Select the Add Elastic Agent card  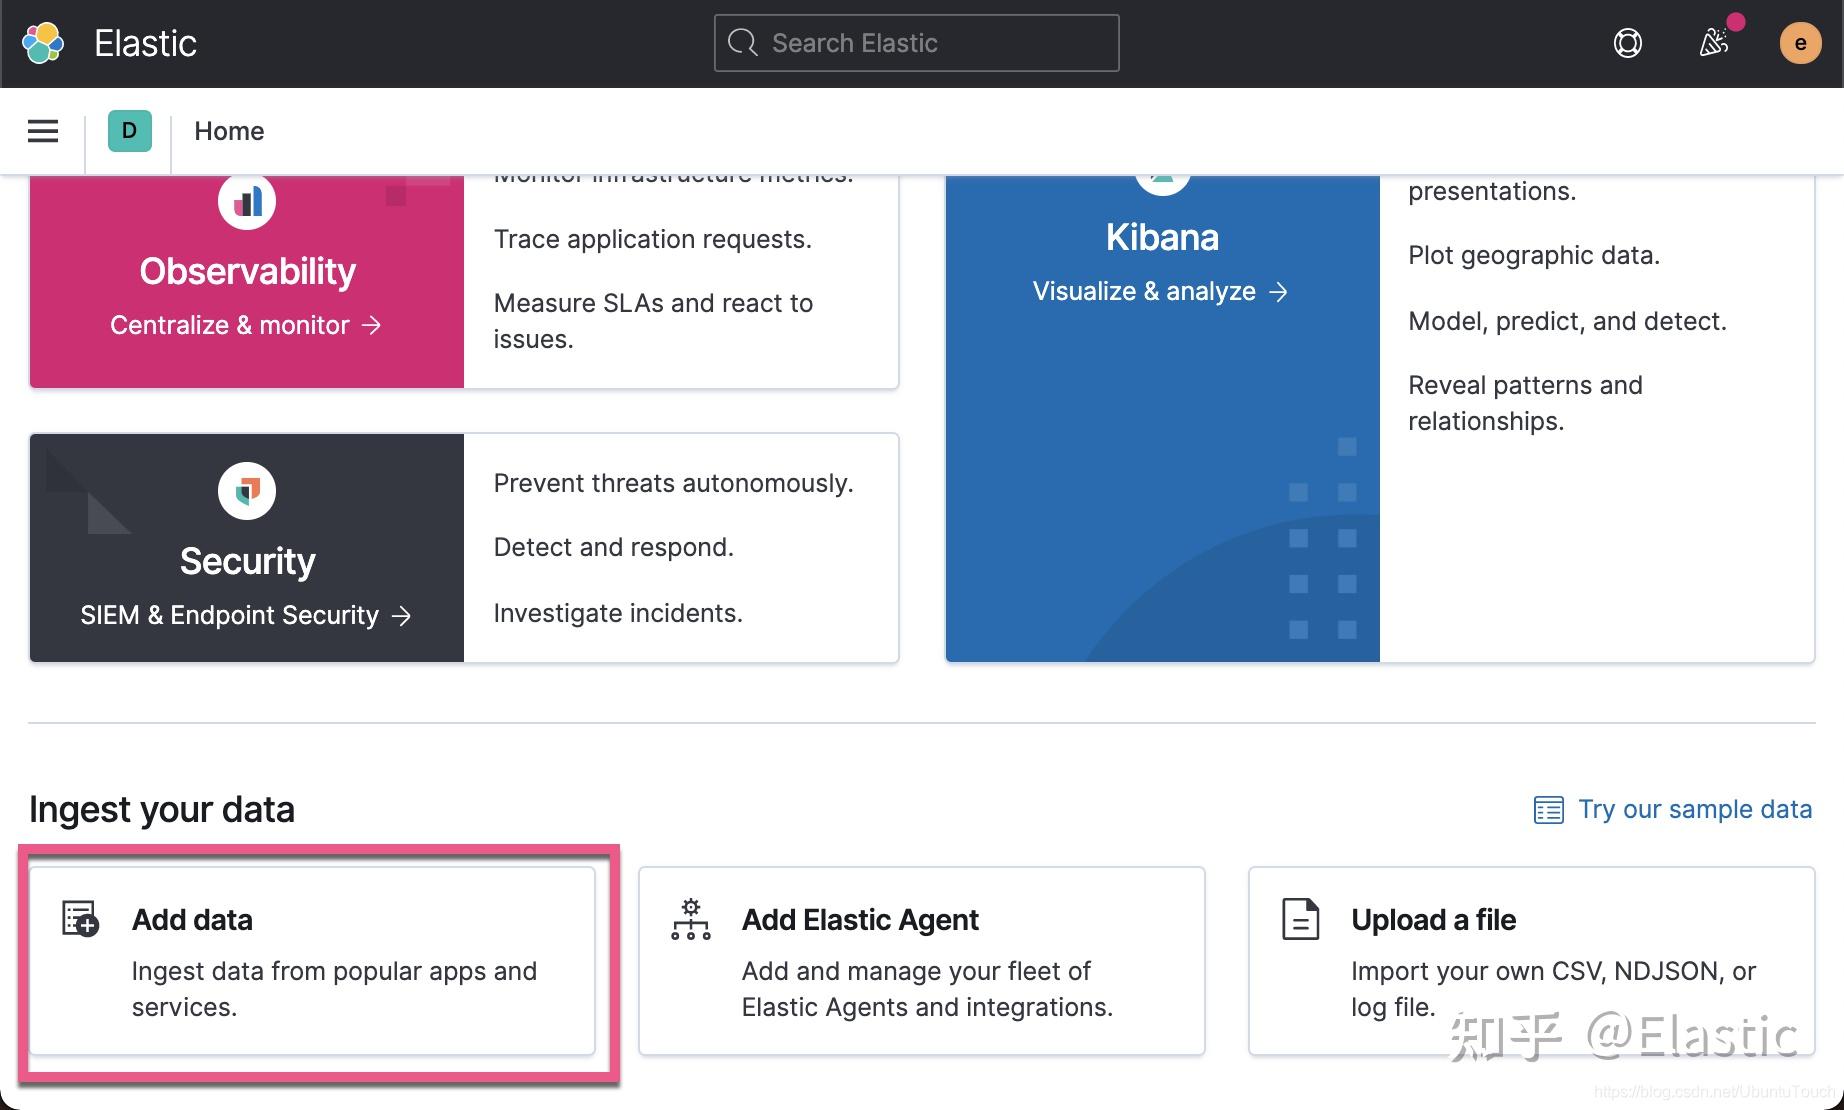click(921, 960)
